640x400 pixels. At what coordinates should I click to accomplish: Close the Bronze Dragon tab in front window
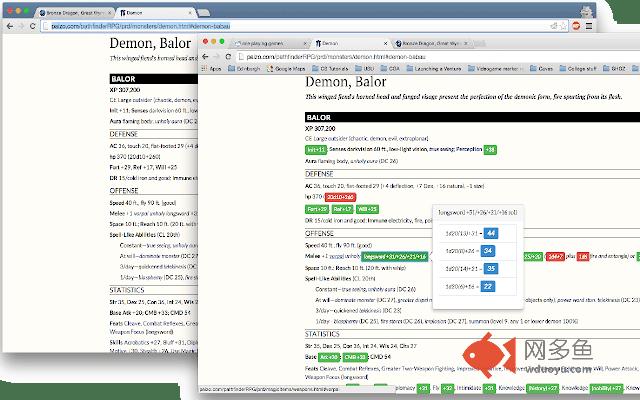[x=466, y=43]
